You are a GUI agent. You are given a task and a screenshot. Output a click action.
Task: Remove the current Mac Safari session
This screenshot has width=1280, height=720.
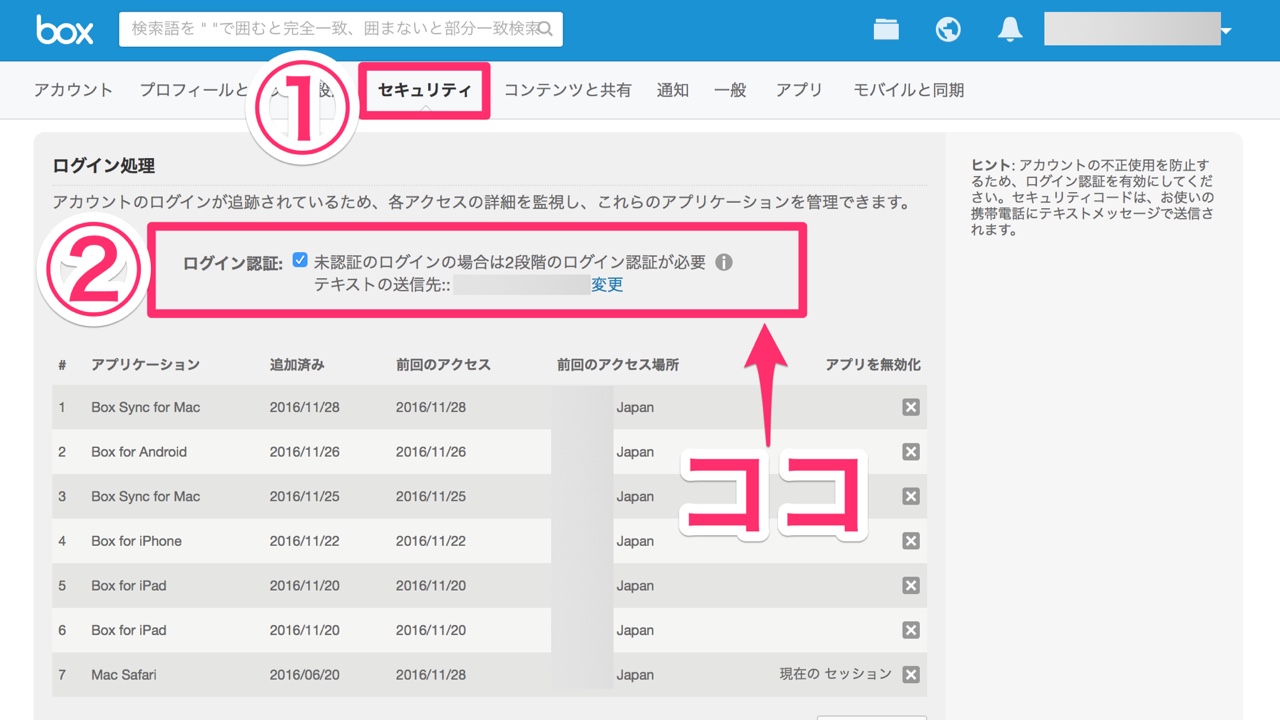[910, 674]
